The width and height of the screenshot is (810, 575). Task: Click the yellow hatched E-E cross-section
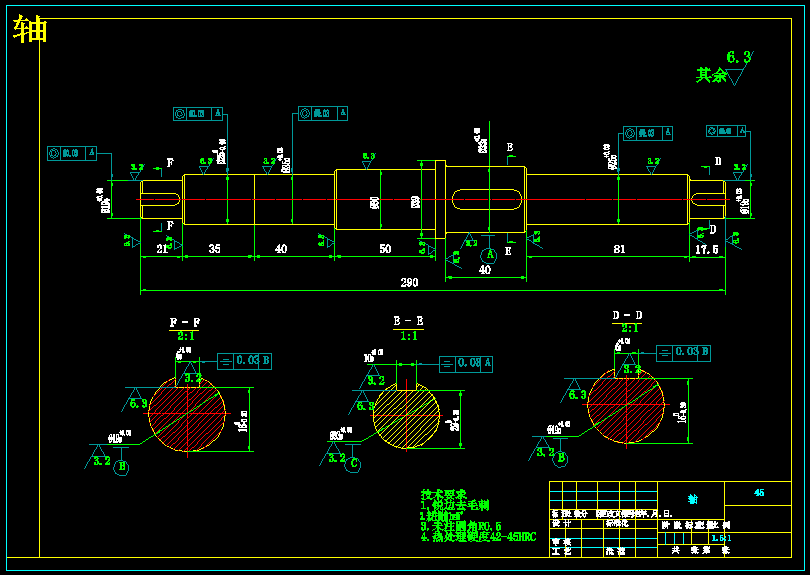tap(407, 415)
